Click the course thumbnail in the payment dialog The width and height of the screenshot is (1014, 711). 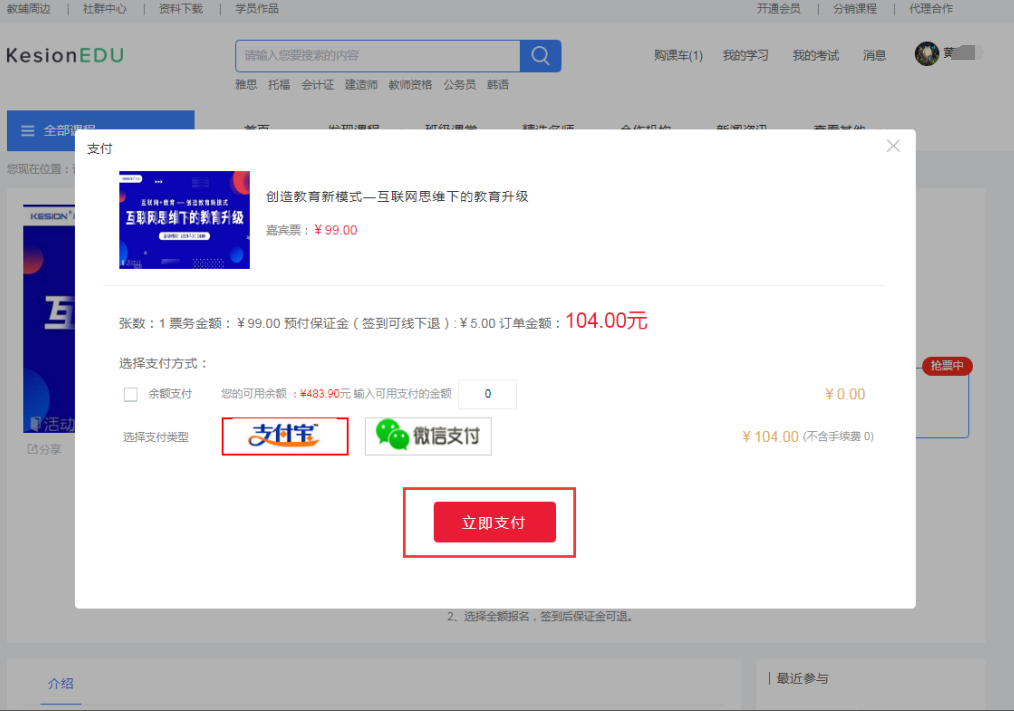184,220
